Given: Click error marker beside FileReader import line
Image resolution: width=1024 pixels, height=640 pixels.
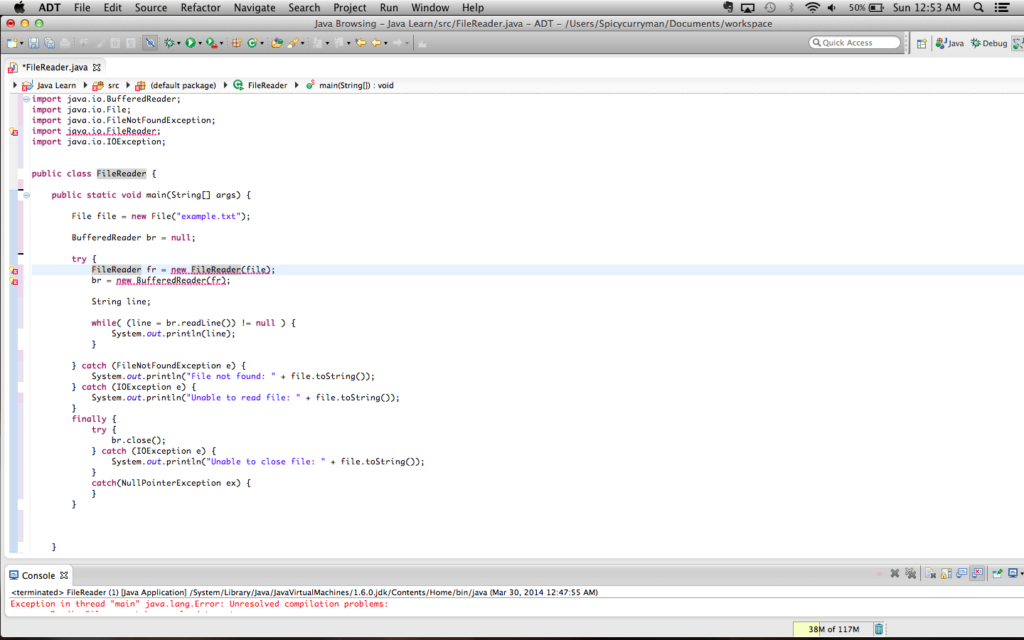Looking at the screenshot, I should click(14, 131).
